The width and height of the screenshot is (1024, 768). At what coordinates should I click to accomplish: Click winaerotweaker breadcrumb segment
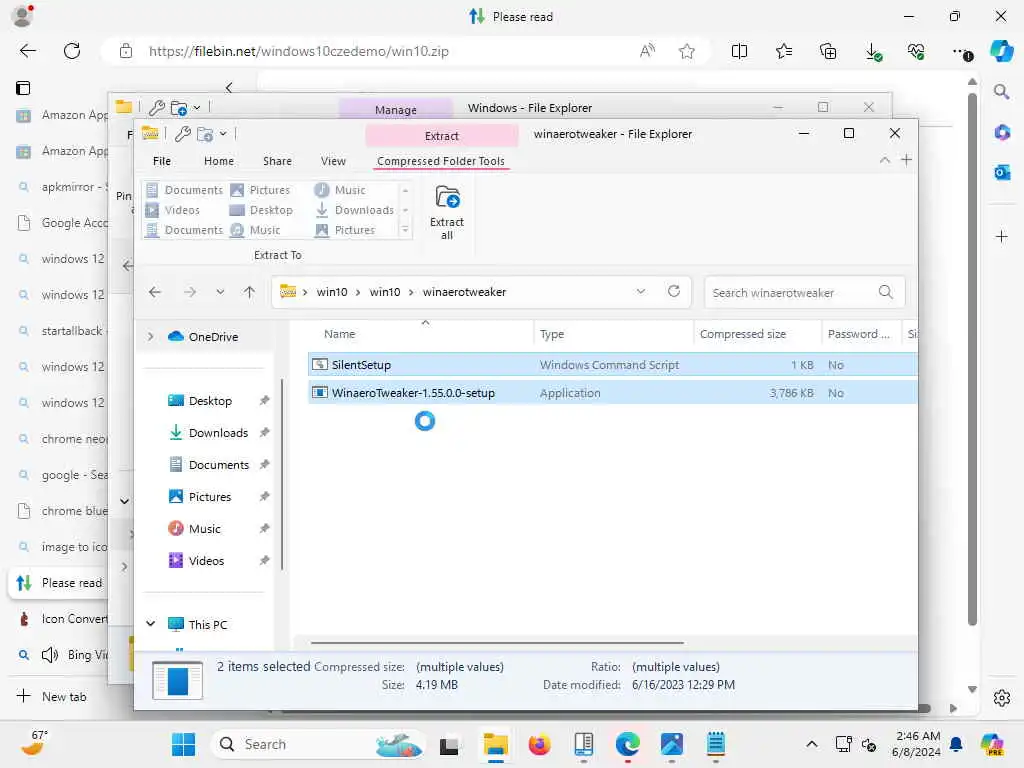(x=464, y=292)
